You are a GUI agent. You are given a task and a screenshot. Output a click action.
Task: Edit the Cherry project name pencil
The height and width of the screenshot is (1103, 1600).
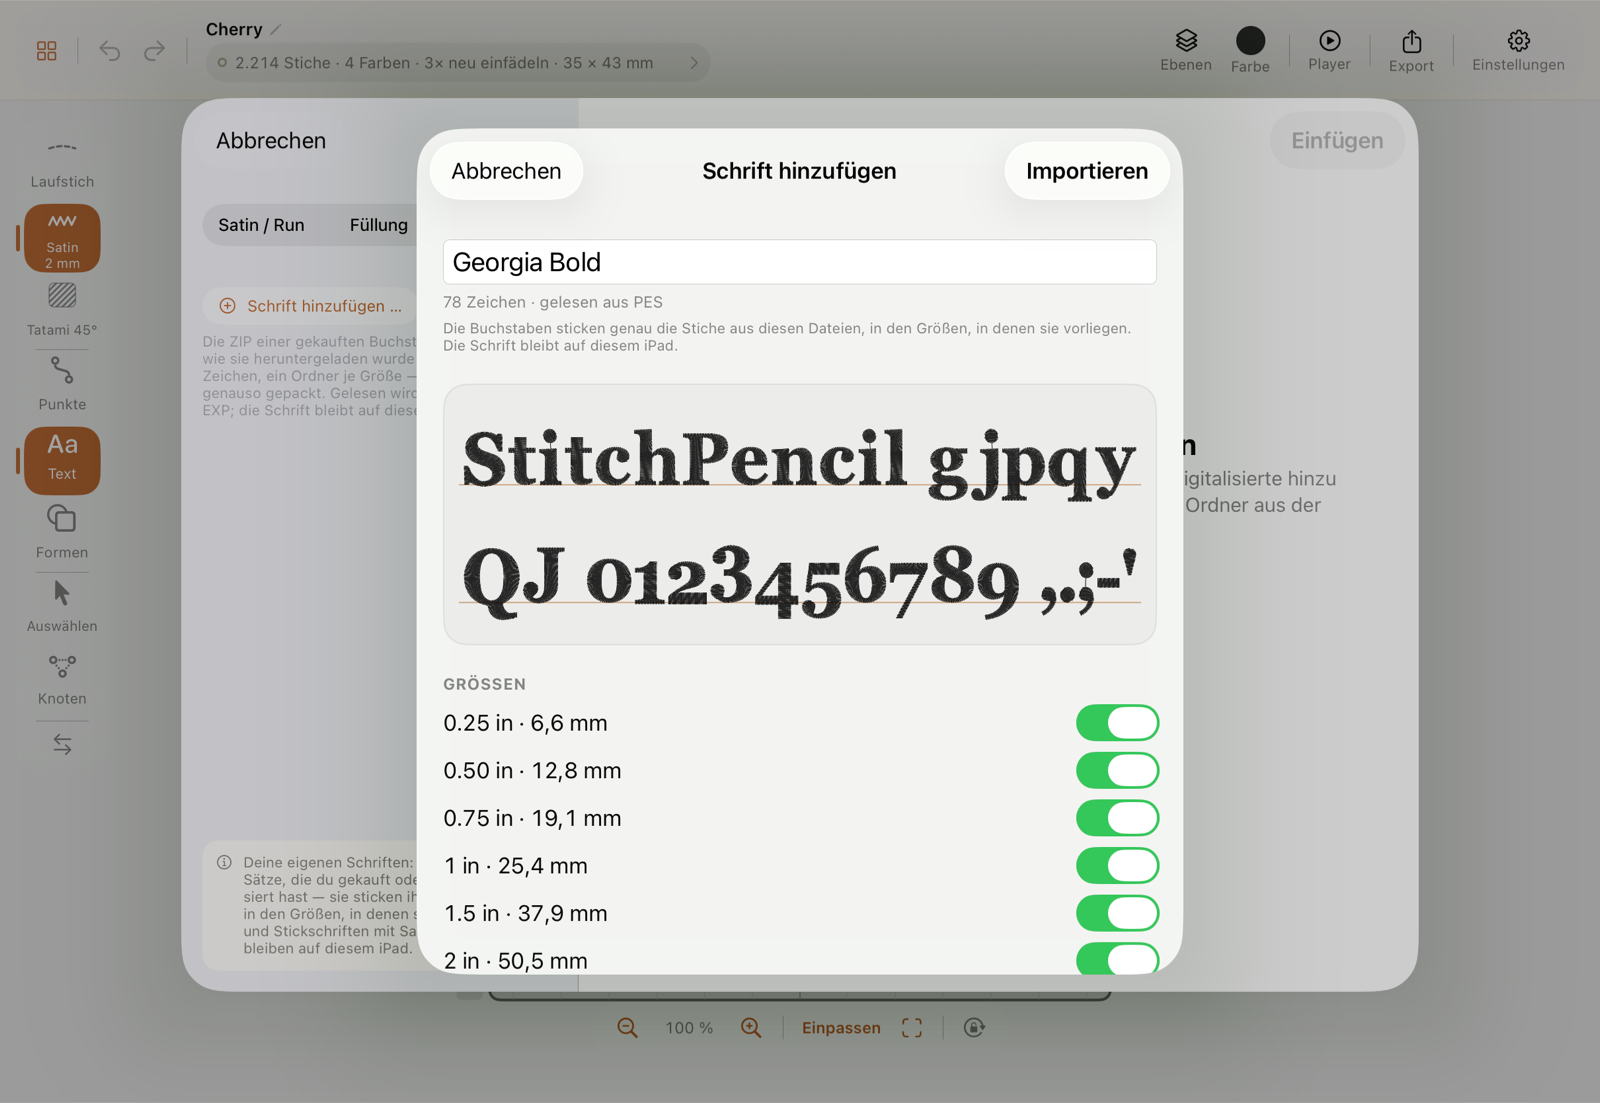(x=276, y=30)
